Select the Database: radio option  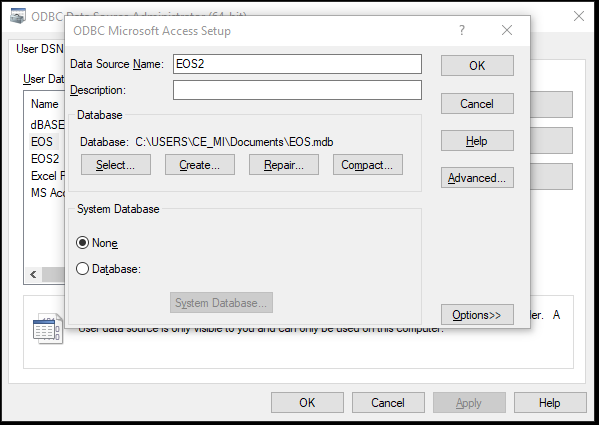click(x=109, y=269)
